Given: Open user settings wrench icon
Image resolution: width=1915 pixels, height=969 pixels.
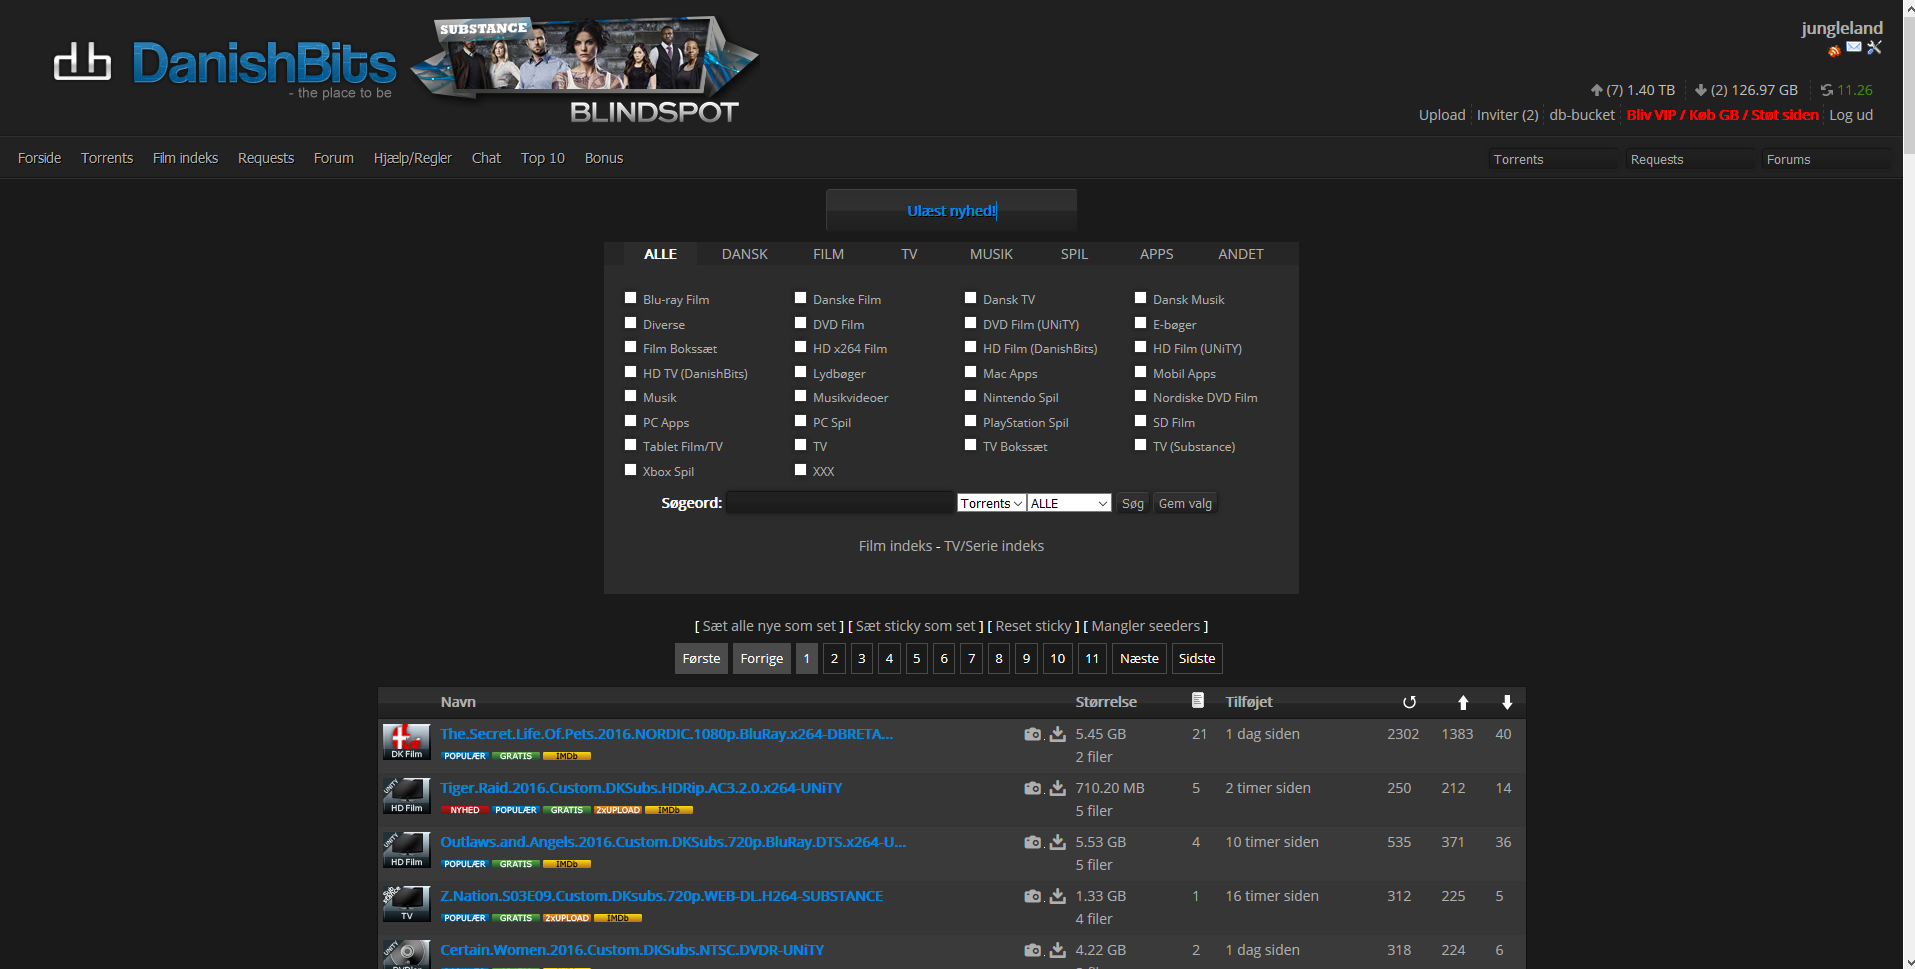Looking at the screenshot, I should point(1874,47).
